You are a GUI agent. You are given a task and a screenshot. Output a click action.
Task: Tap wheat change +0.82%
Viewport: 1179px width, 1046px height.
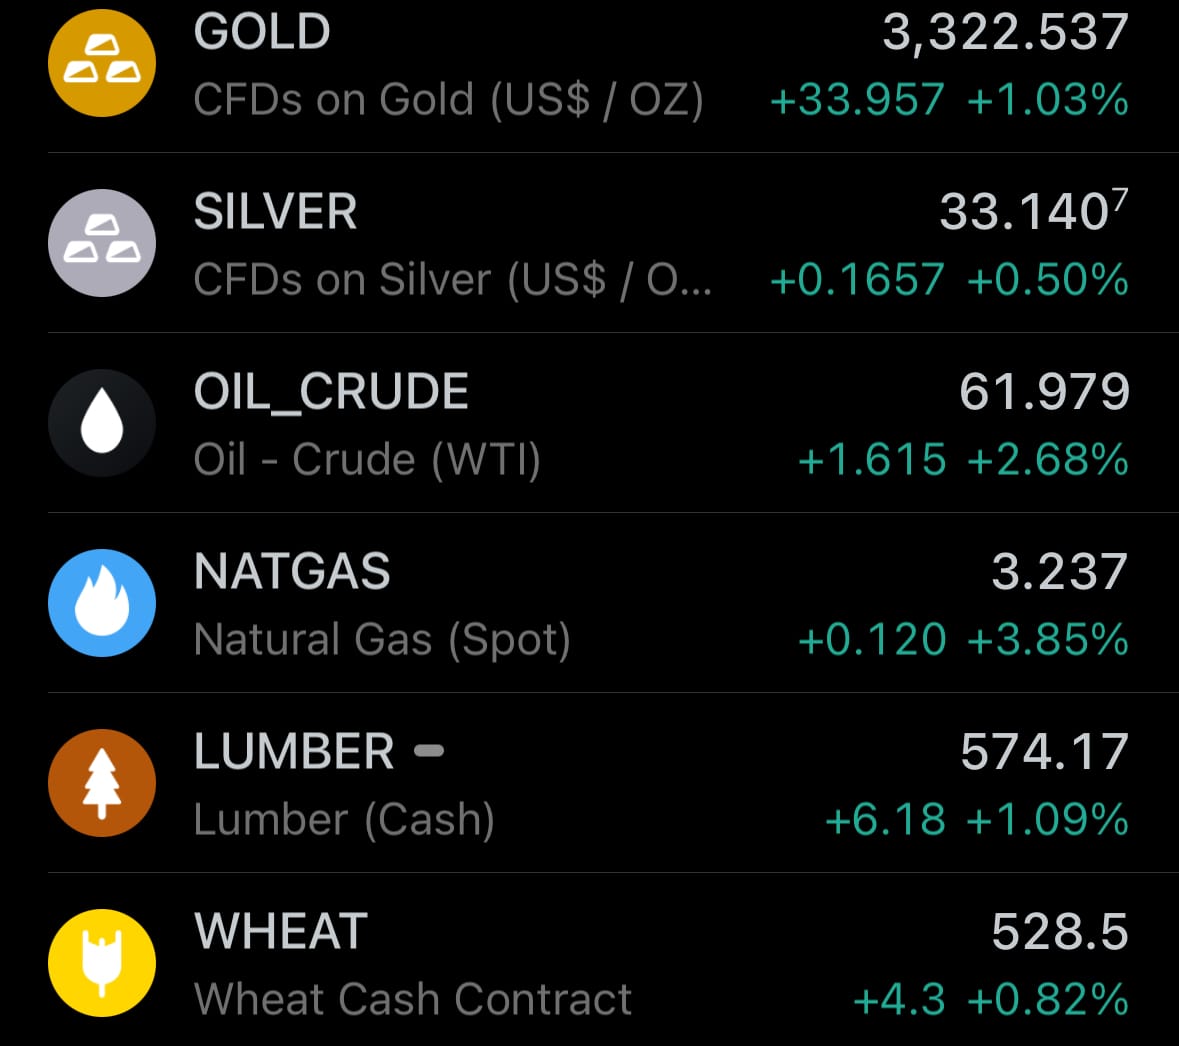tap(1048, 999)
